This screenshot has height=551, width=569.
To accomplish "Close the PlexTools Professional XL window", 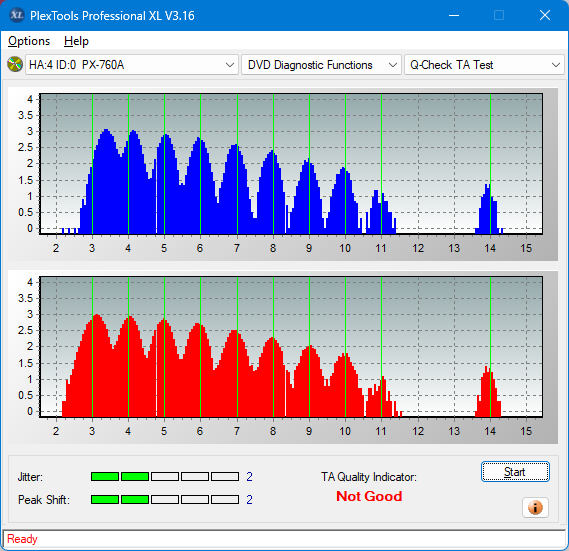I will click(545, 15).
